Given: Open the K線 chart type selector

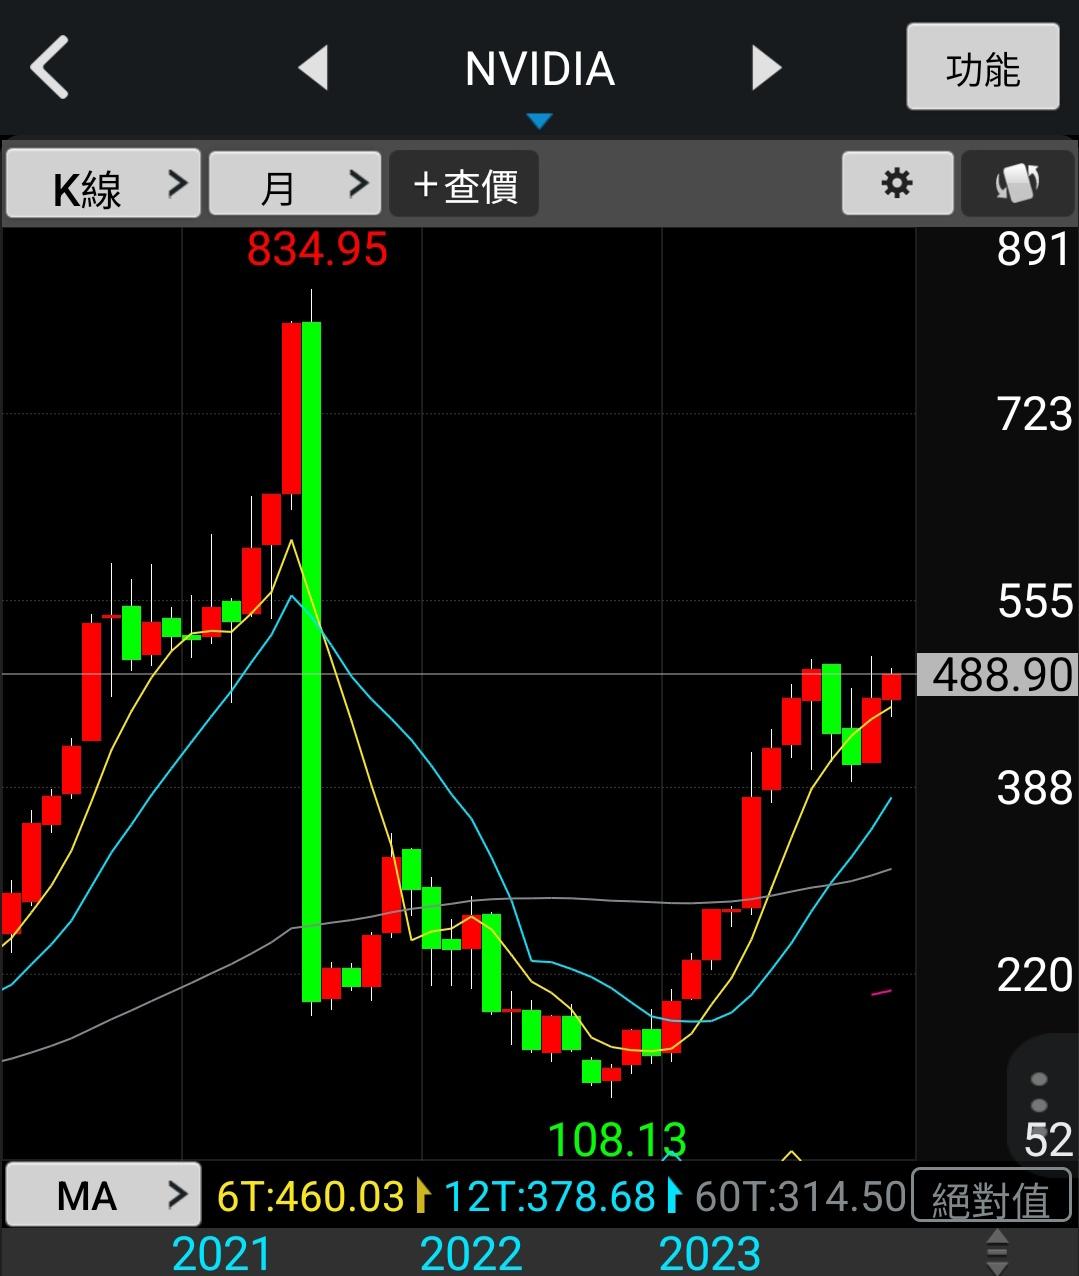Looking at the screenshot, I should pos(103,184).
